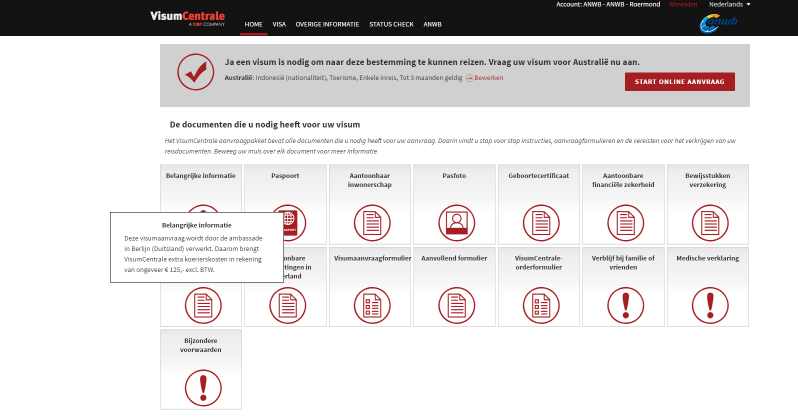Open the VisumCentrale-orderformulier form icon

click(539, 302)
